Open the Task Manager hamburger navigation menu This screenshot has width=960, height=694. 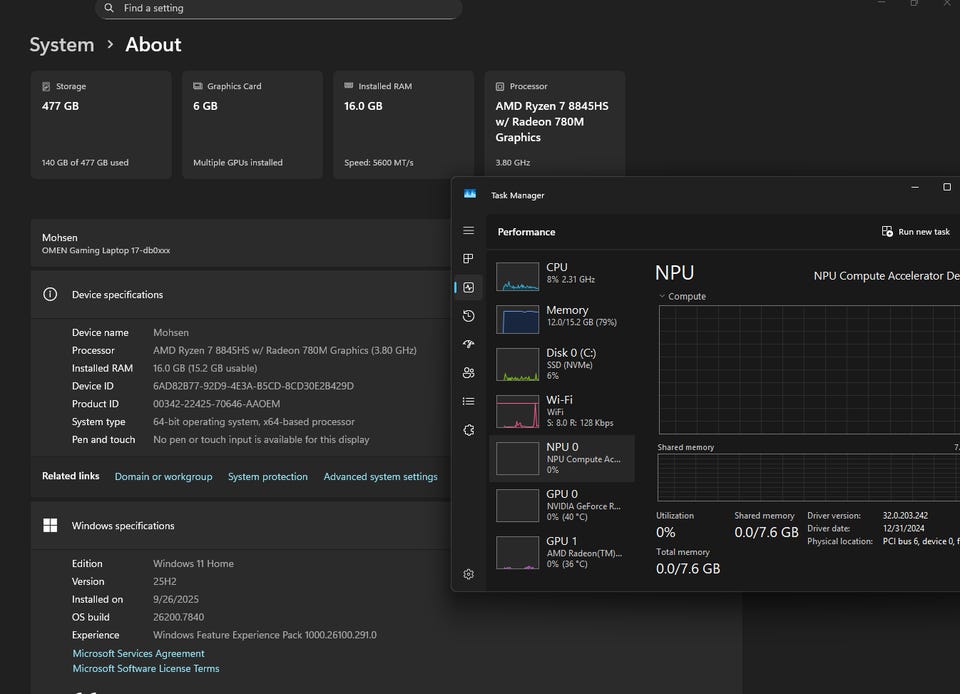click(x=468, y=231)
